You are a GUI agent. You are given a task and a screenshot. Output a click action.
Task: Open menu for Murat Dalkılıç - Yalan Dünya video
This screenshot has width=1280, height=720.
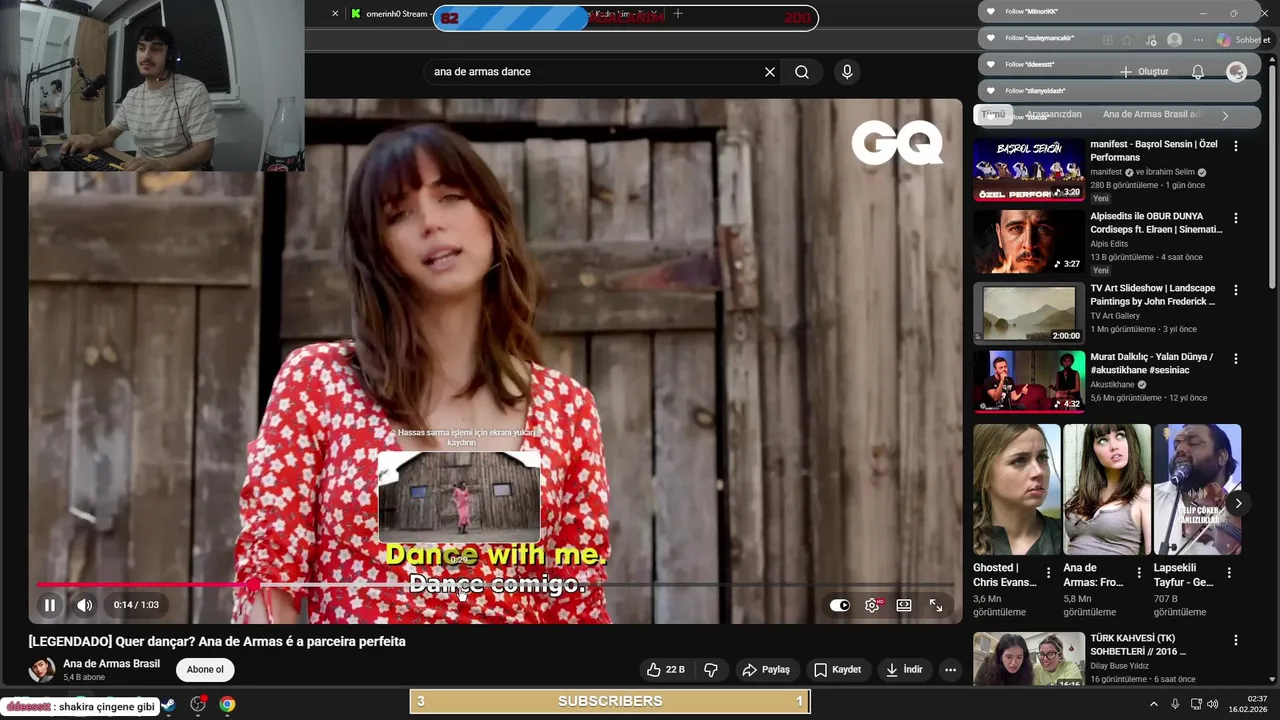(1236, 358)
